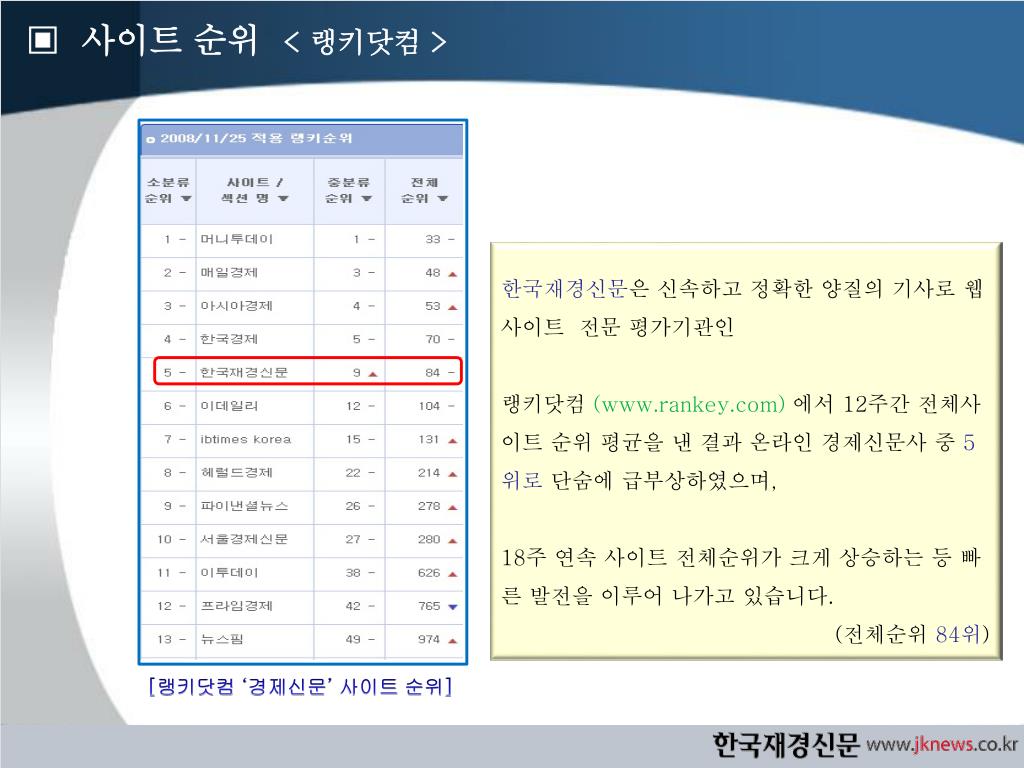Image resolution: width=1024 pixels, height=768 pixels.
Task: Click red up arrow beside 53 (아시아경제)
Action: (453, 308)
